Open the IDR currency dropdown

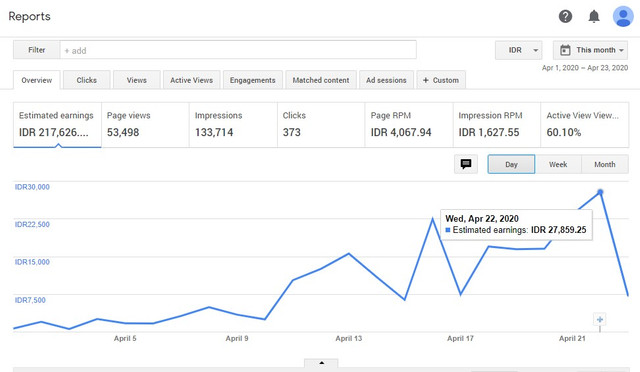click(518, 50)
